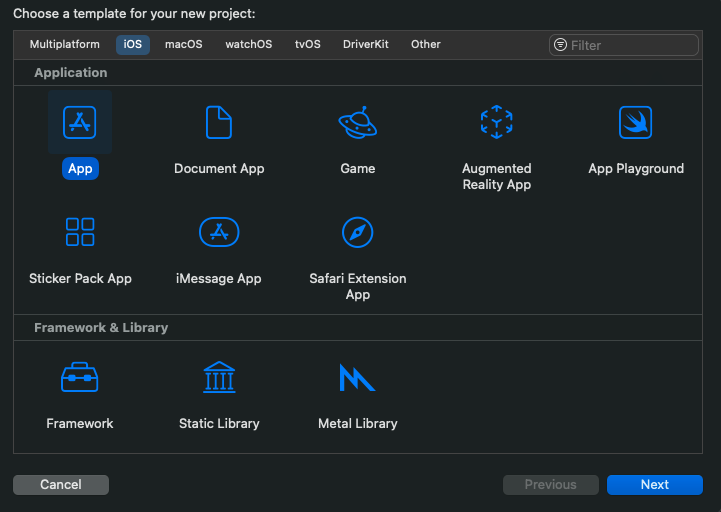Choose the Metal Library icon
This screenshot has height=512, width=721.
click(357, 377)
